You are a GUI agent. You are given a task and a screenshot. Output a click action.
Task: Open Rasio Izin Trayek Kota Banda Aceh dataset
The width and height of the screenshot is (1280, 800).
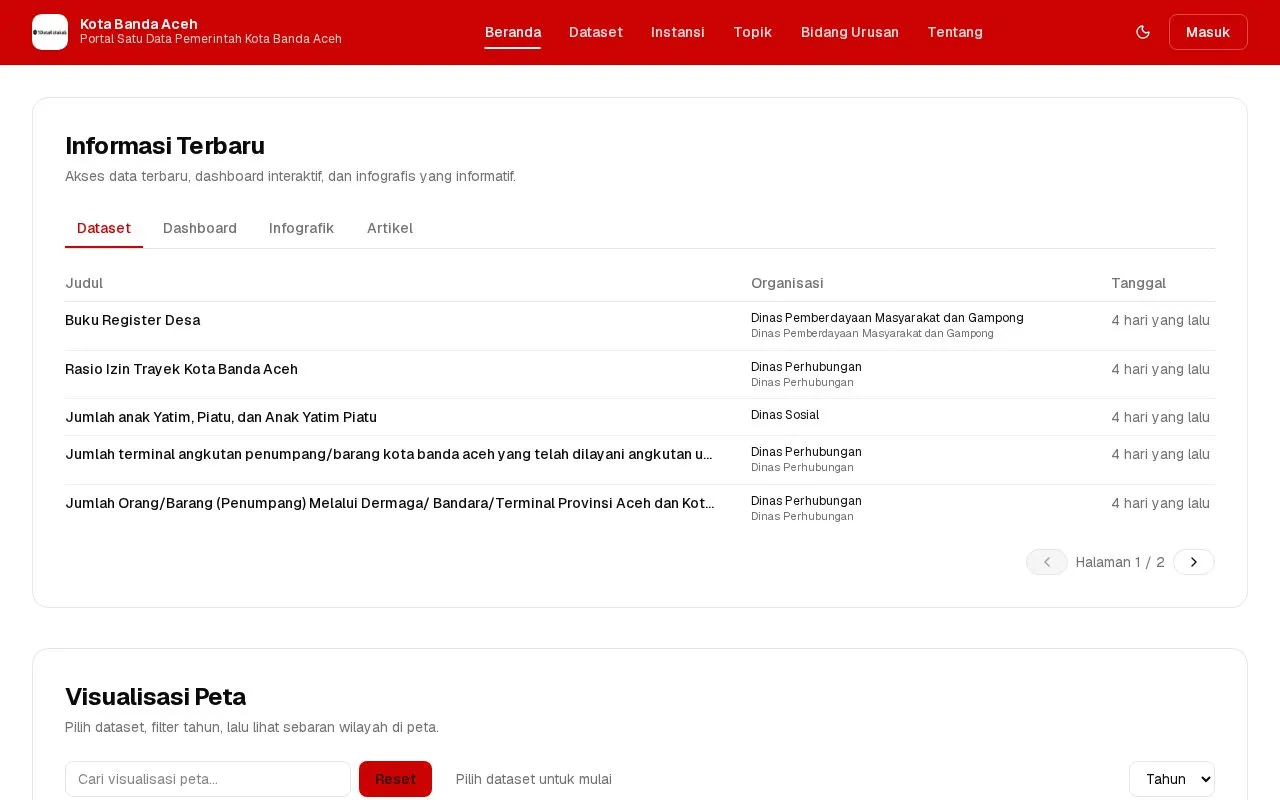182,369
